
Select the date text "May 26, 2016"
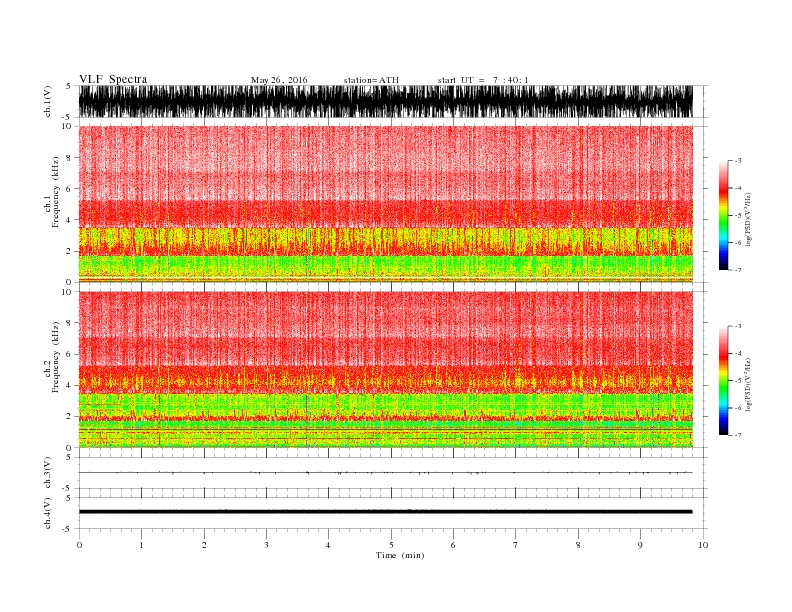point(279,80)
